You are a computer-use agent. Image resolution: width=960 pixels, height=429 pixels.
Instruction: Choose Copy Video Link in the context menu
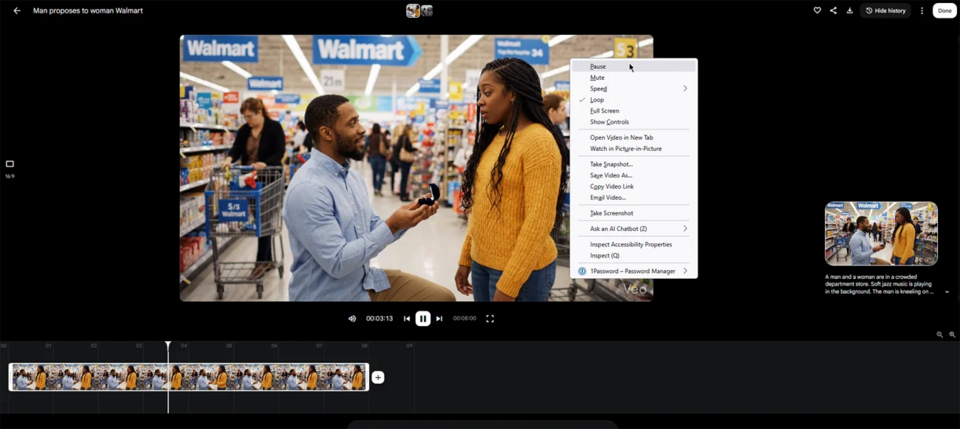tap(634, 186)
